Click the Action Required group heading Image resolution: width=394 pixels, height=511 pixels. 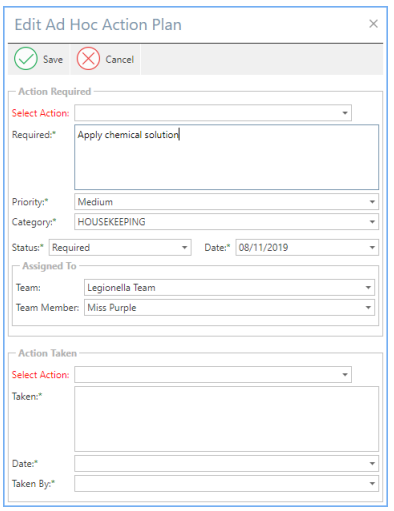tap(55, 92)
